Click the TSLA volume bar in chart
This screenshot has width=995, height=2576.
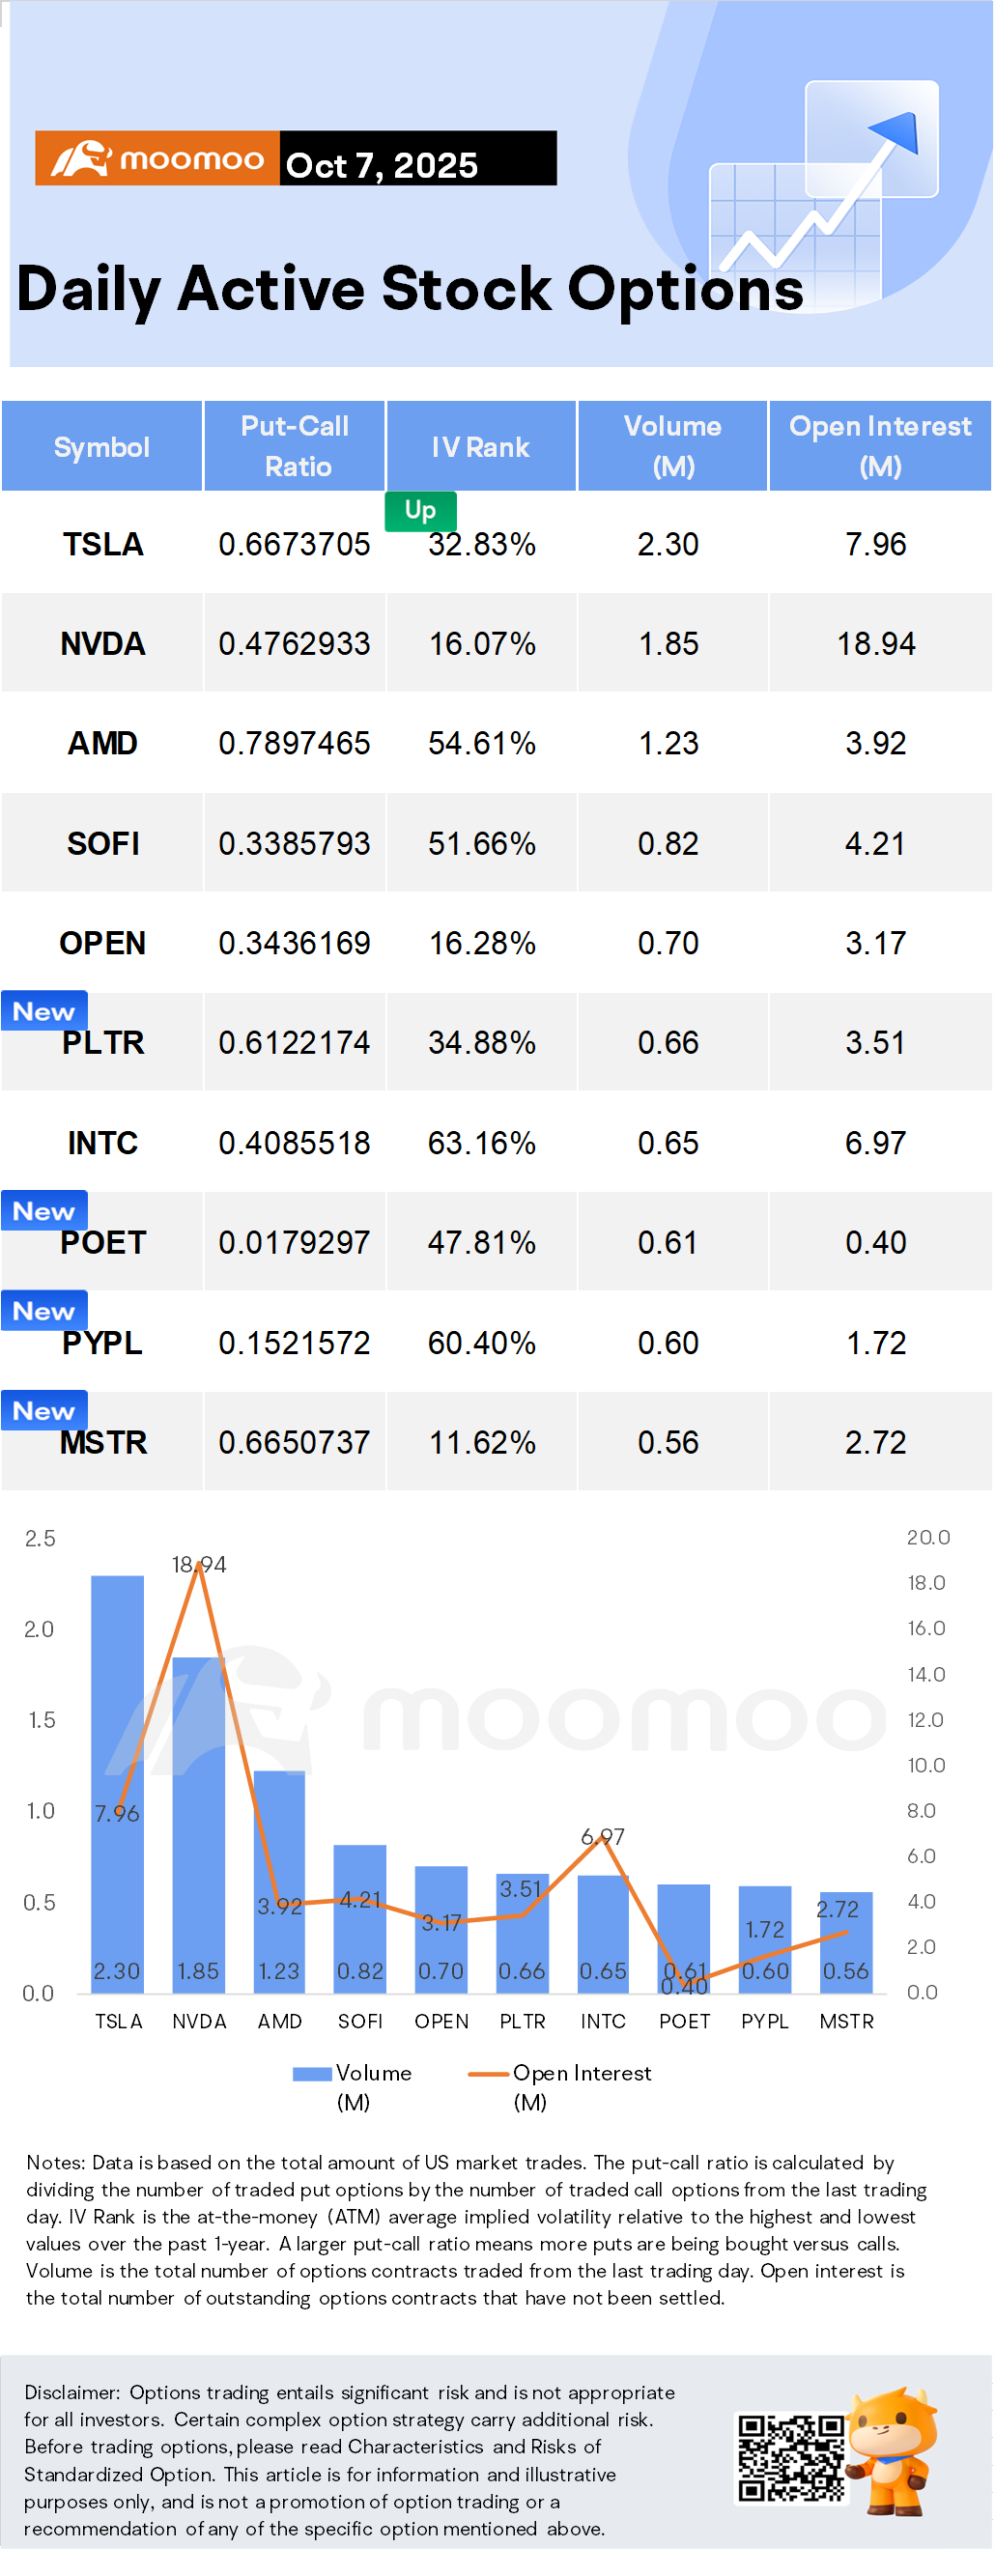(x=117, y=1780)
